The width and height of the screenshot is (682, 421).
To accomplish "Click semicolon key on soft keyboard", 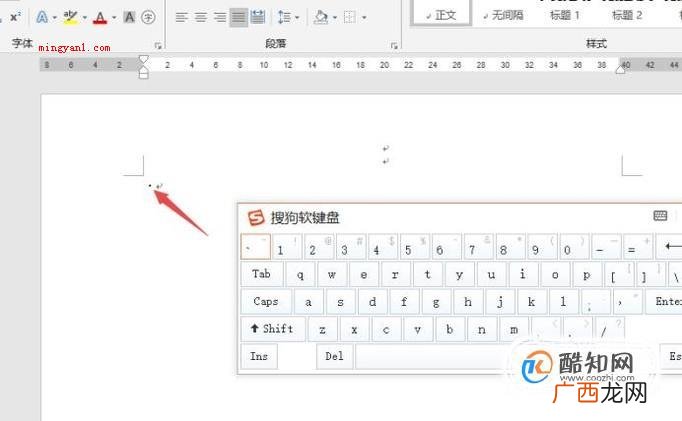I will tap(595, 302).
